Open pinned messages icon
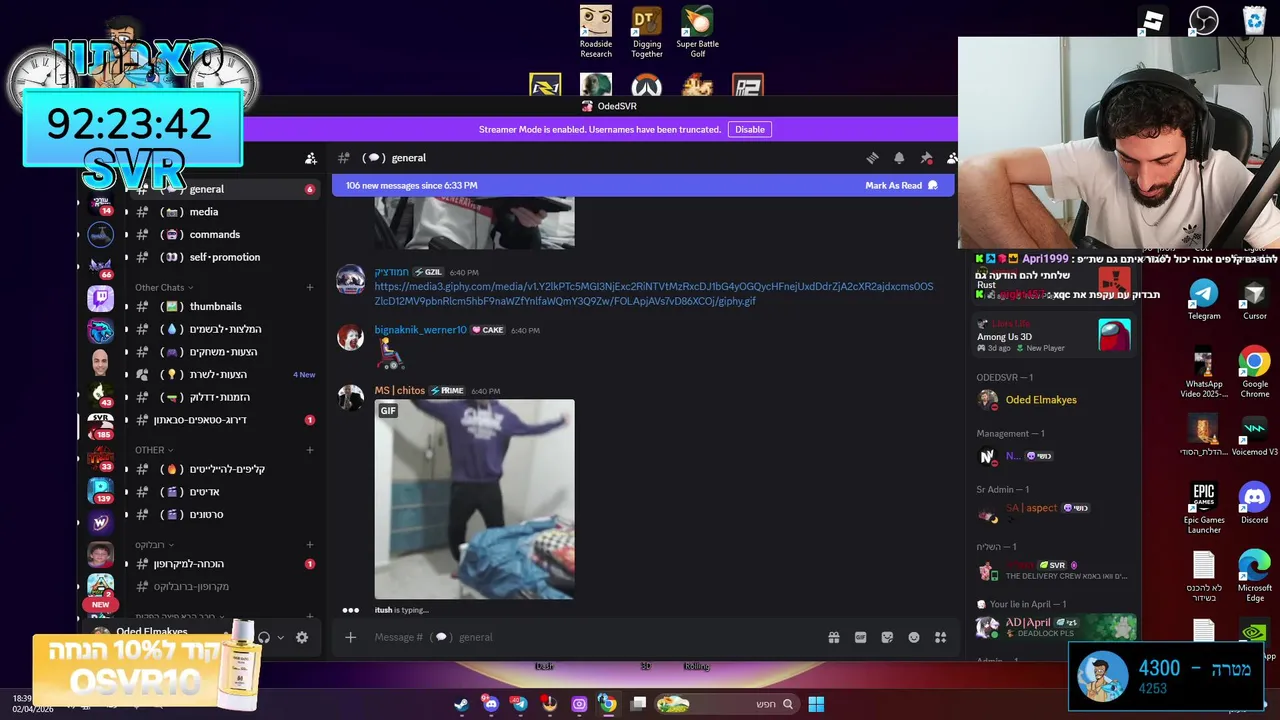Image resolution: width=1280 pixels, height=720 pixels. (x=926, y=158)
